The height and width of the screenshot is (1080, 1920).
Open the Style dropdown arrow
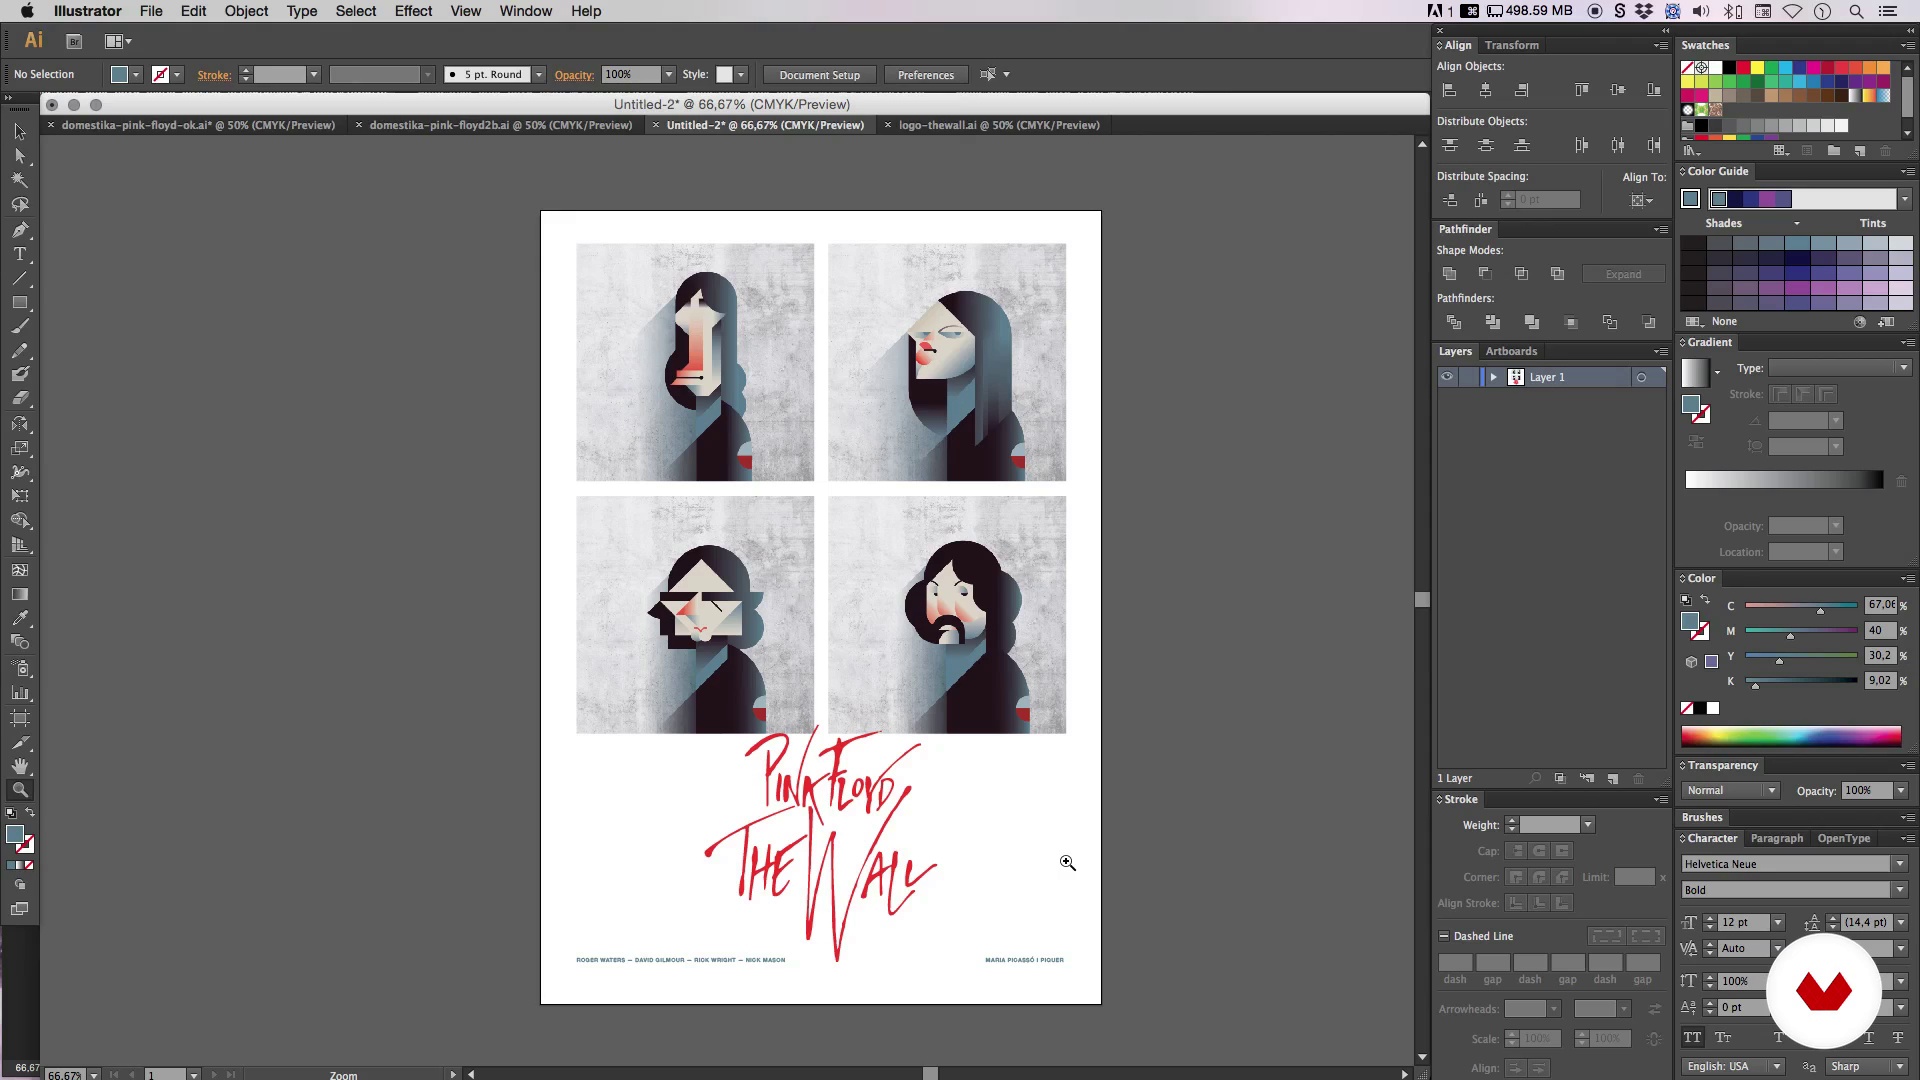point(741,74)
